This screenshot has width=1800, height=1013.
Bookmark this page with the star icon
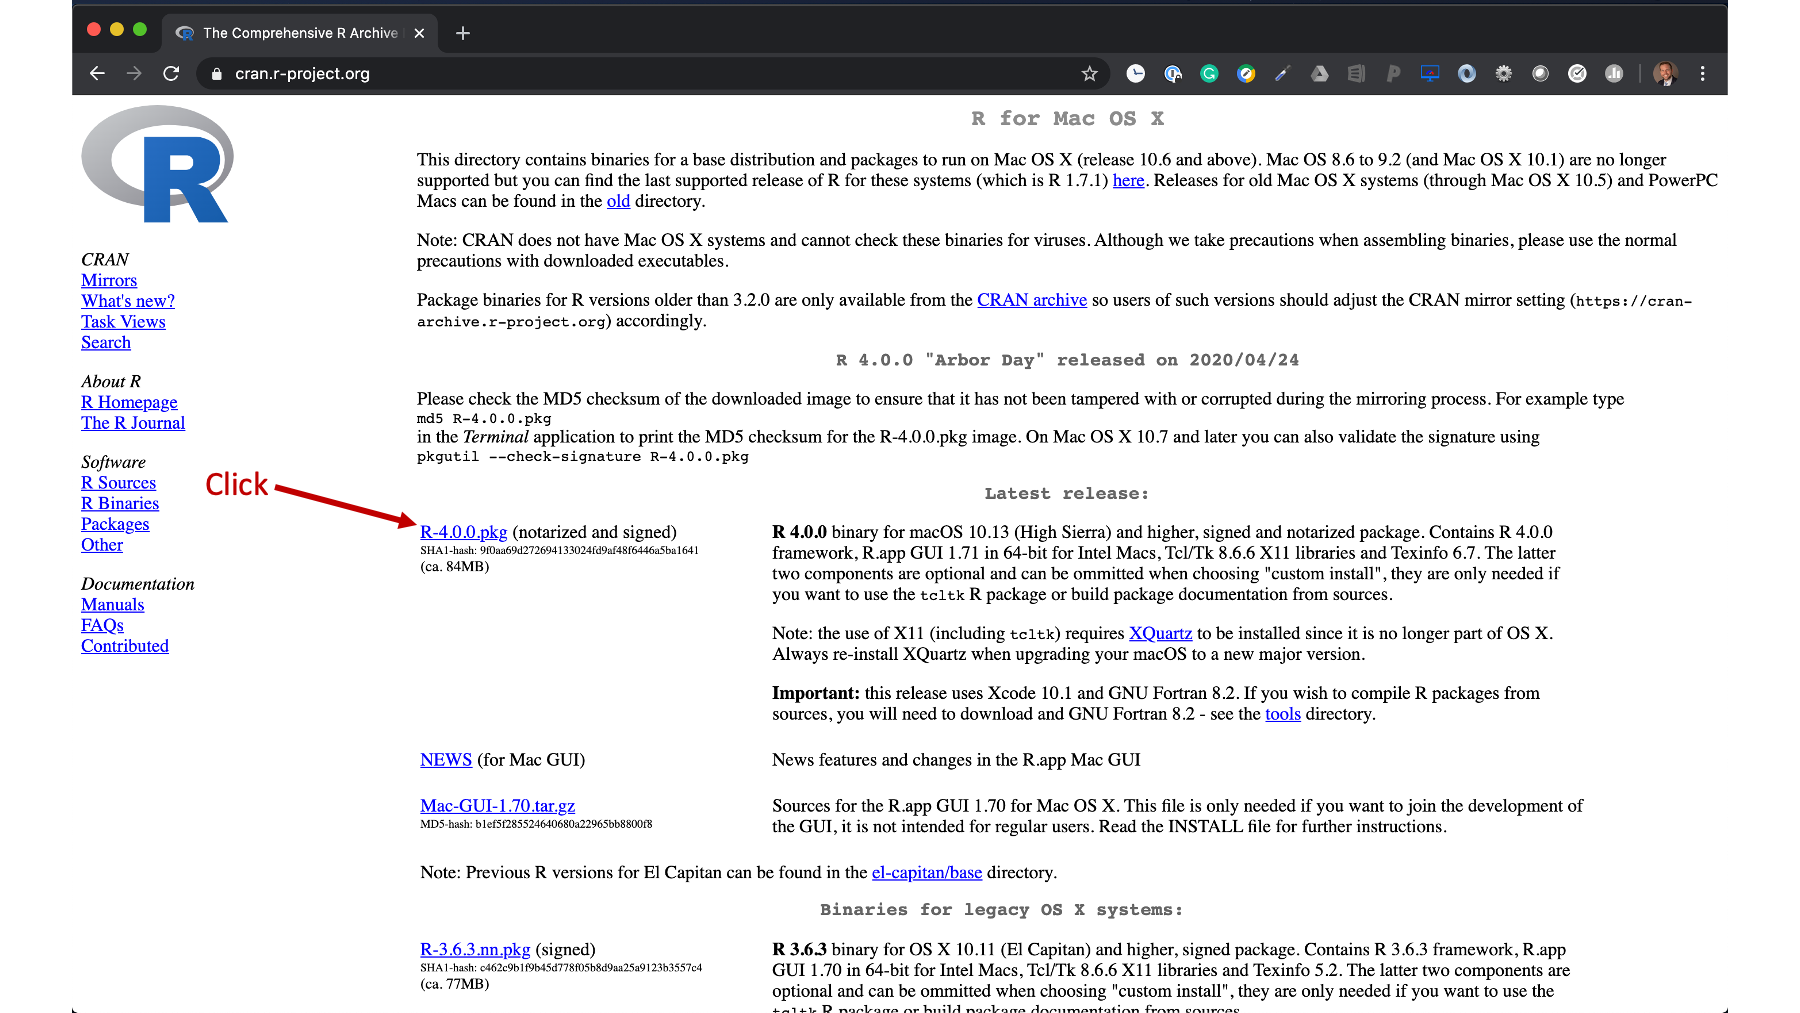click(x=1089, y=73)
